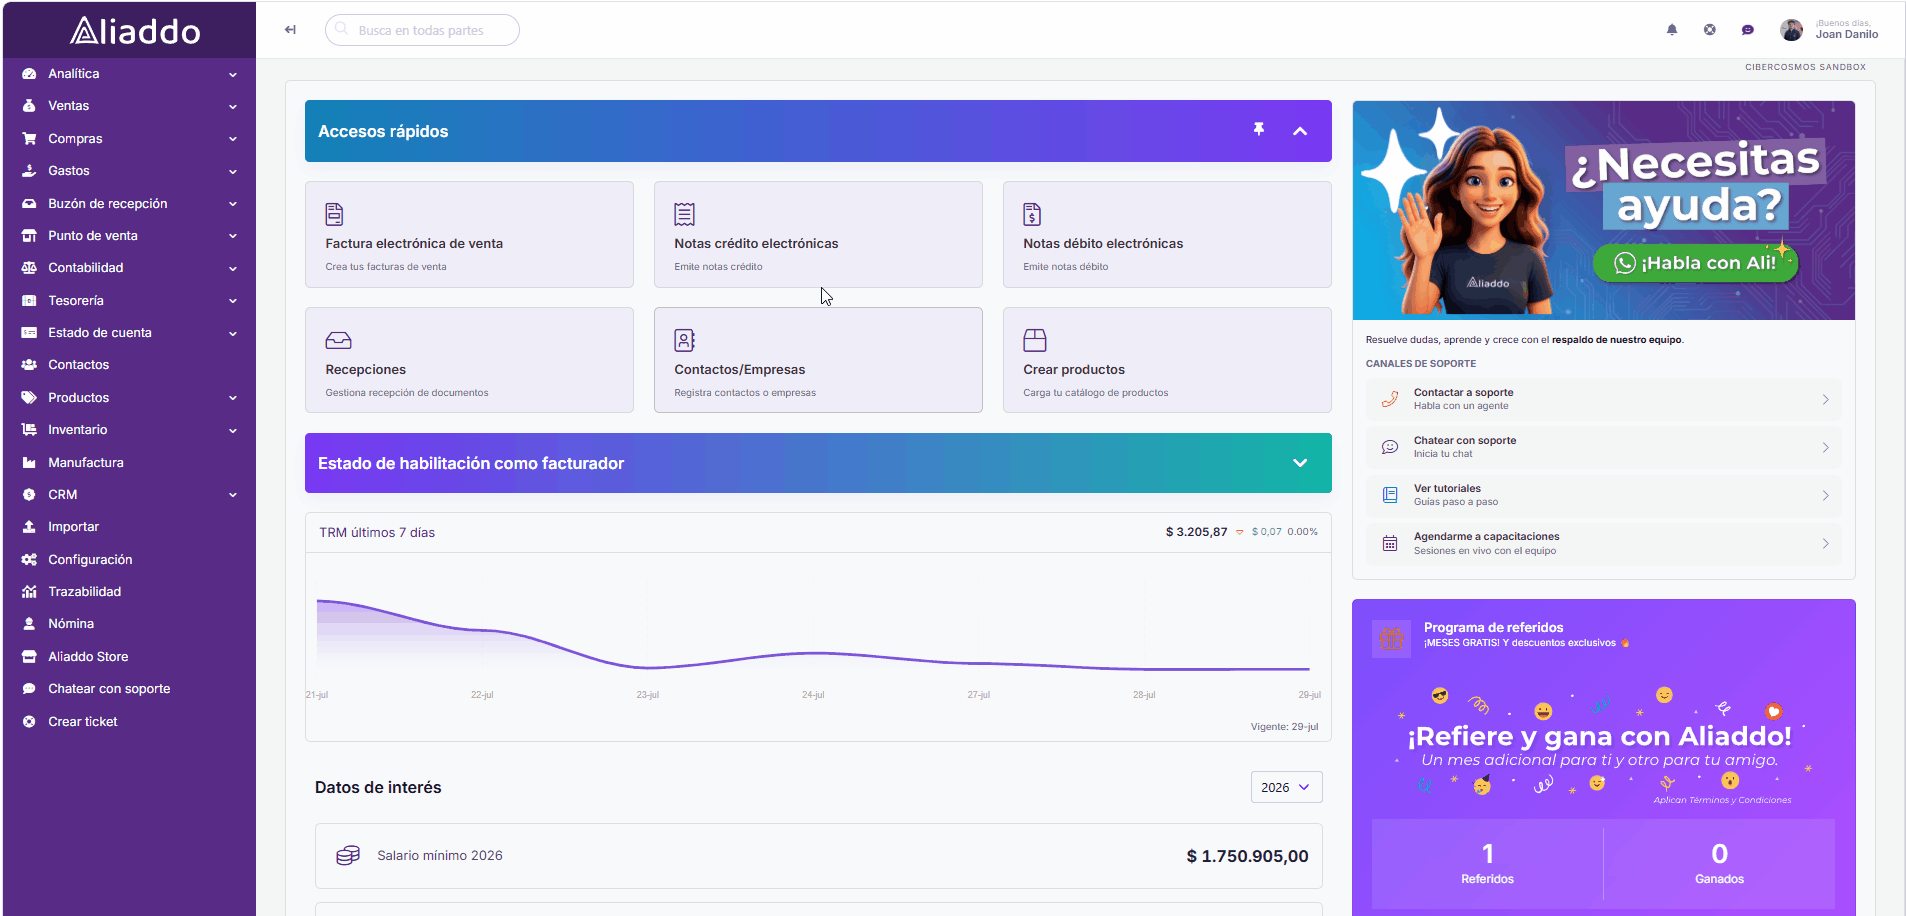
Task: Open Contactar a soporte channel
Action: 1603,399
